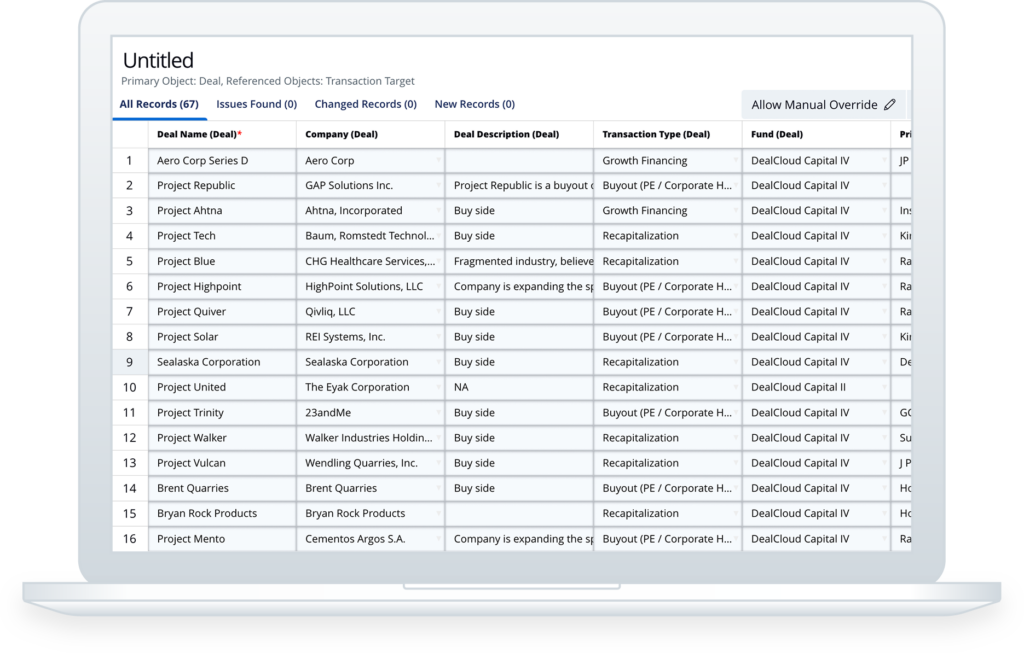Select the "Wendling Quarries, Inc." company cell
Image resolution: width=1024 pixels, height=653 pixels.
coord(371,463)
